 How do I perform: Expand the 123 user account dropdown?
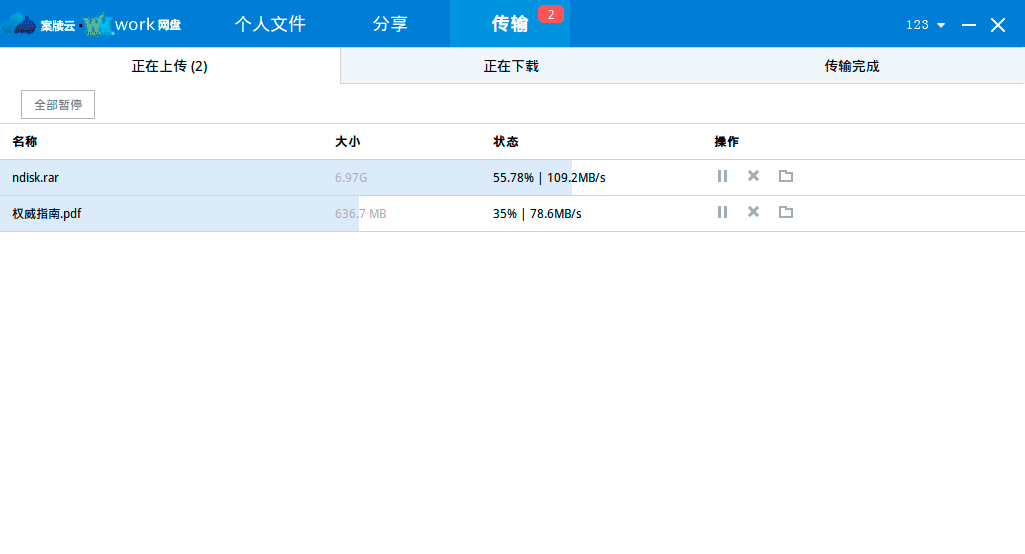click(x=925, y=25)
